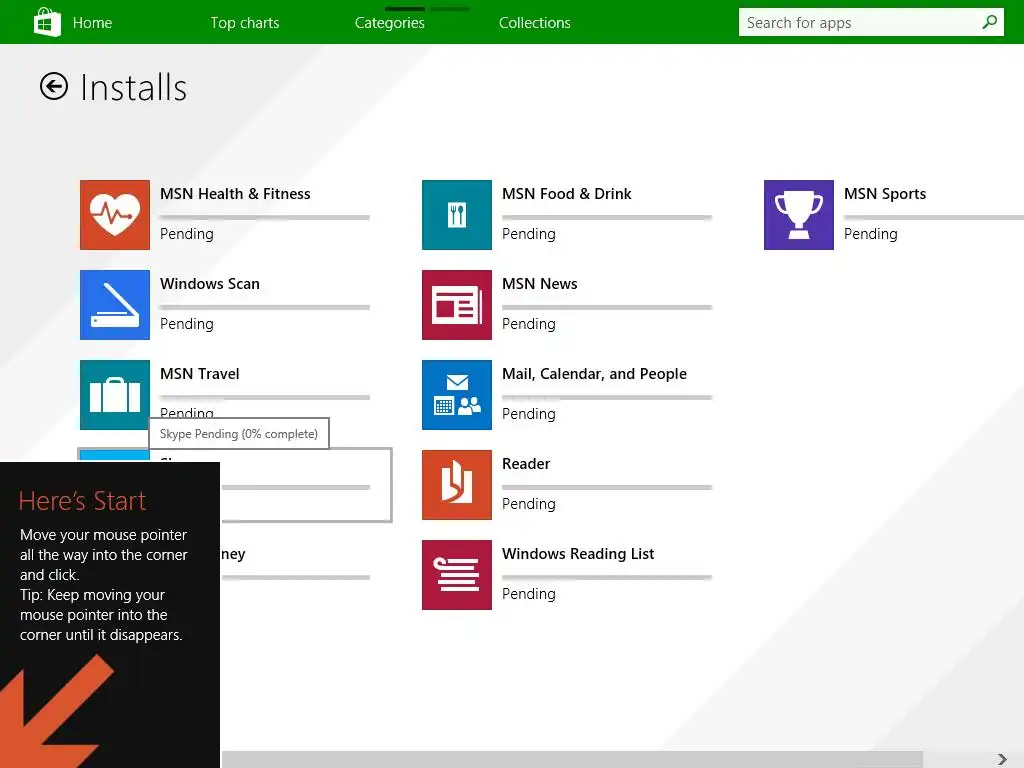Image resolution: width=1024 pixels, height=768 pixels.
Task: Go back with the Installs back arrow
Action: pyautogui.click(x=54, y=86)
